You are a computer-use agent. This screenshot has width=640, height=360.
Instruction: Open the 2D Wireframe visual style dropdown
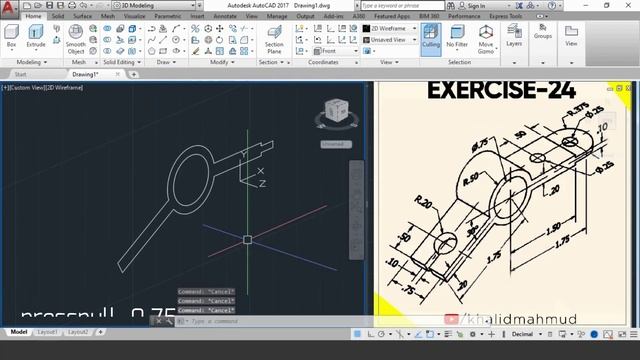389,29
